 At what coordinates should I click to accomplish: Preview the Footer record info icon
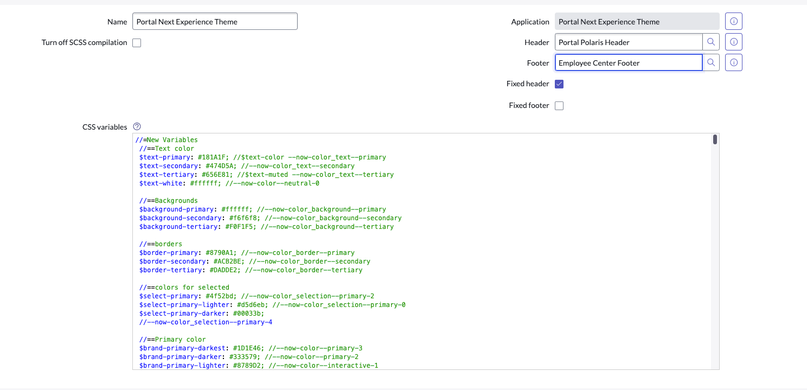click(x=734, y=63)
